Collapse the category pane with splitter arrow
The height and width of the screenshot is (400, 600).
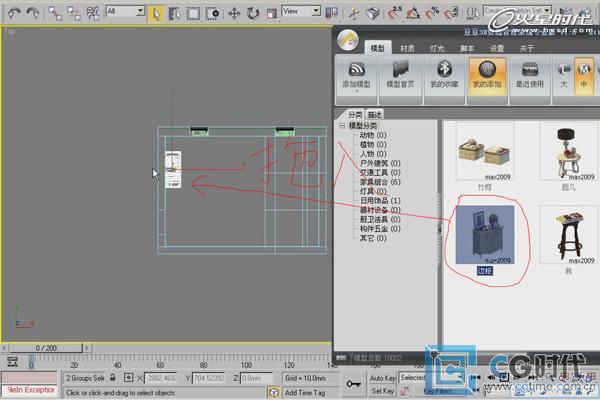pos(440,229)
